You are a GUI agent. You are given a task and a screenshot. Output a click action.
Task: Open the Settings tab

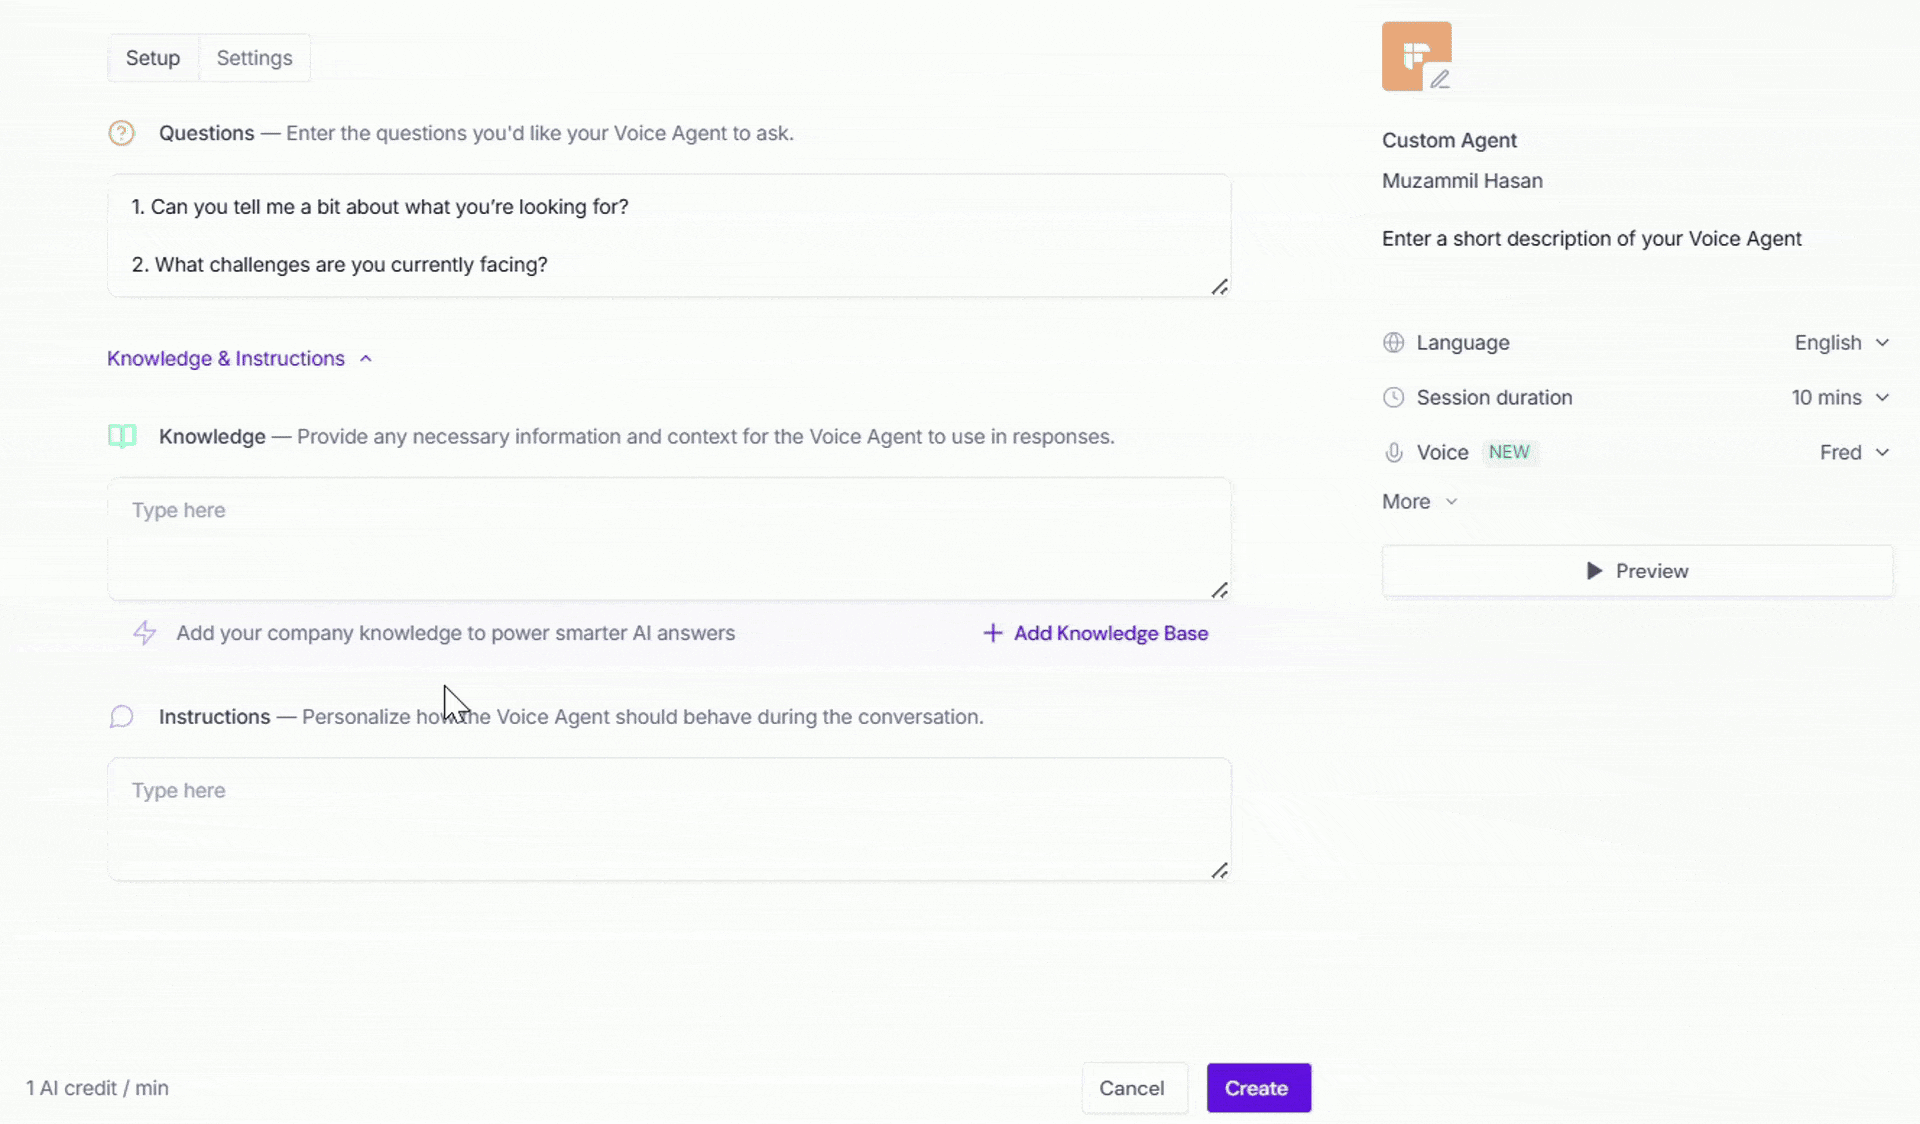point(254,58)
